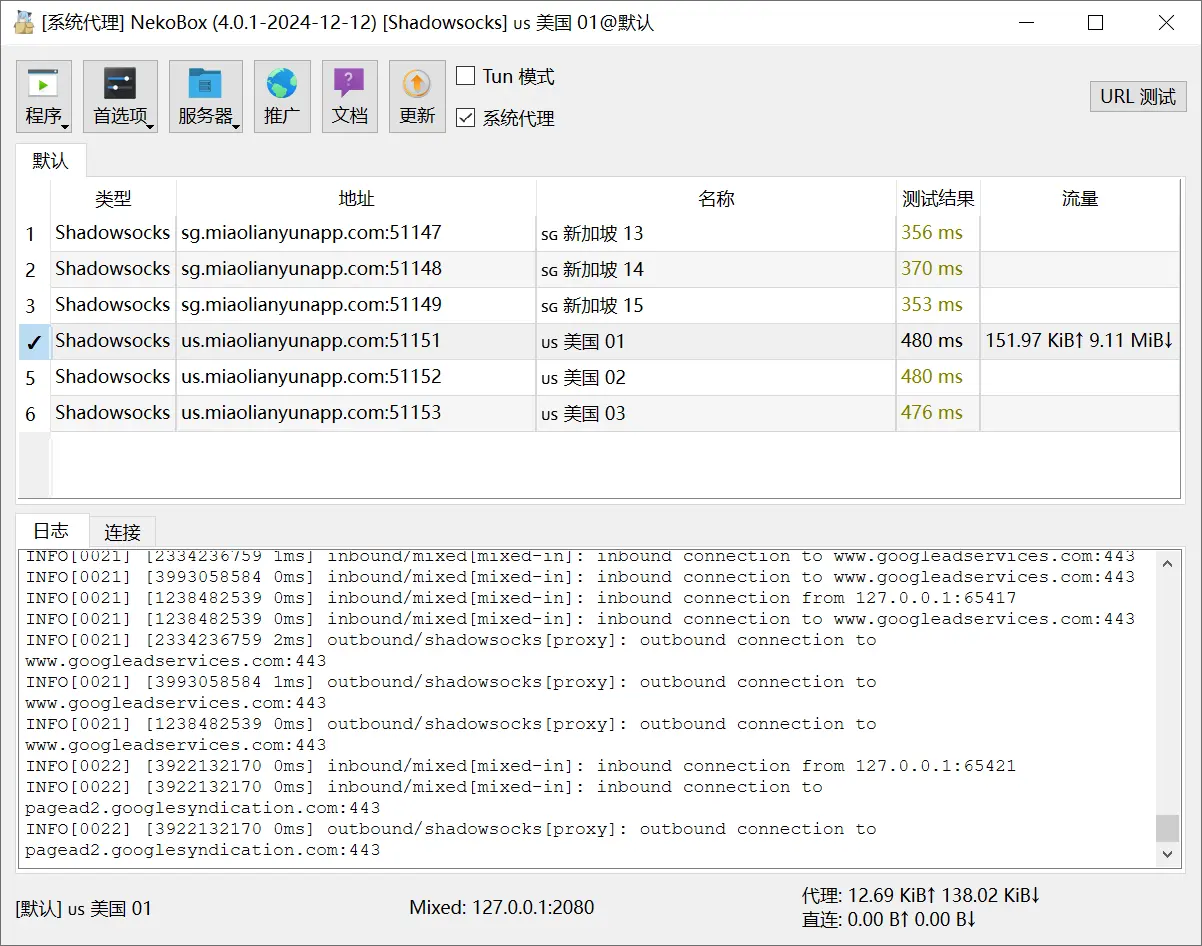This screenshot has width=1202, height=946.
Task: Select address us.miaolianyunapp.com:51152
Action: coord(356,377)
